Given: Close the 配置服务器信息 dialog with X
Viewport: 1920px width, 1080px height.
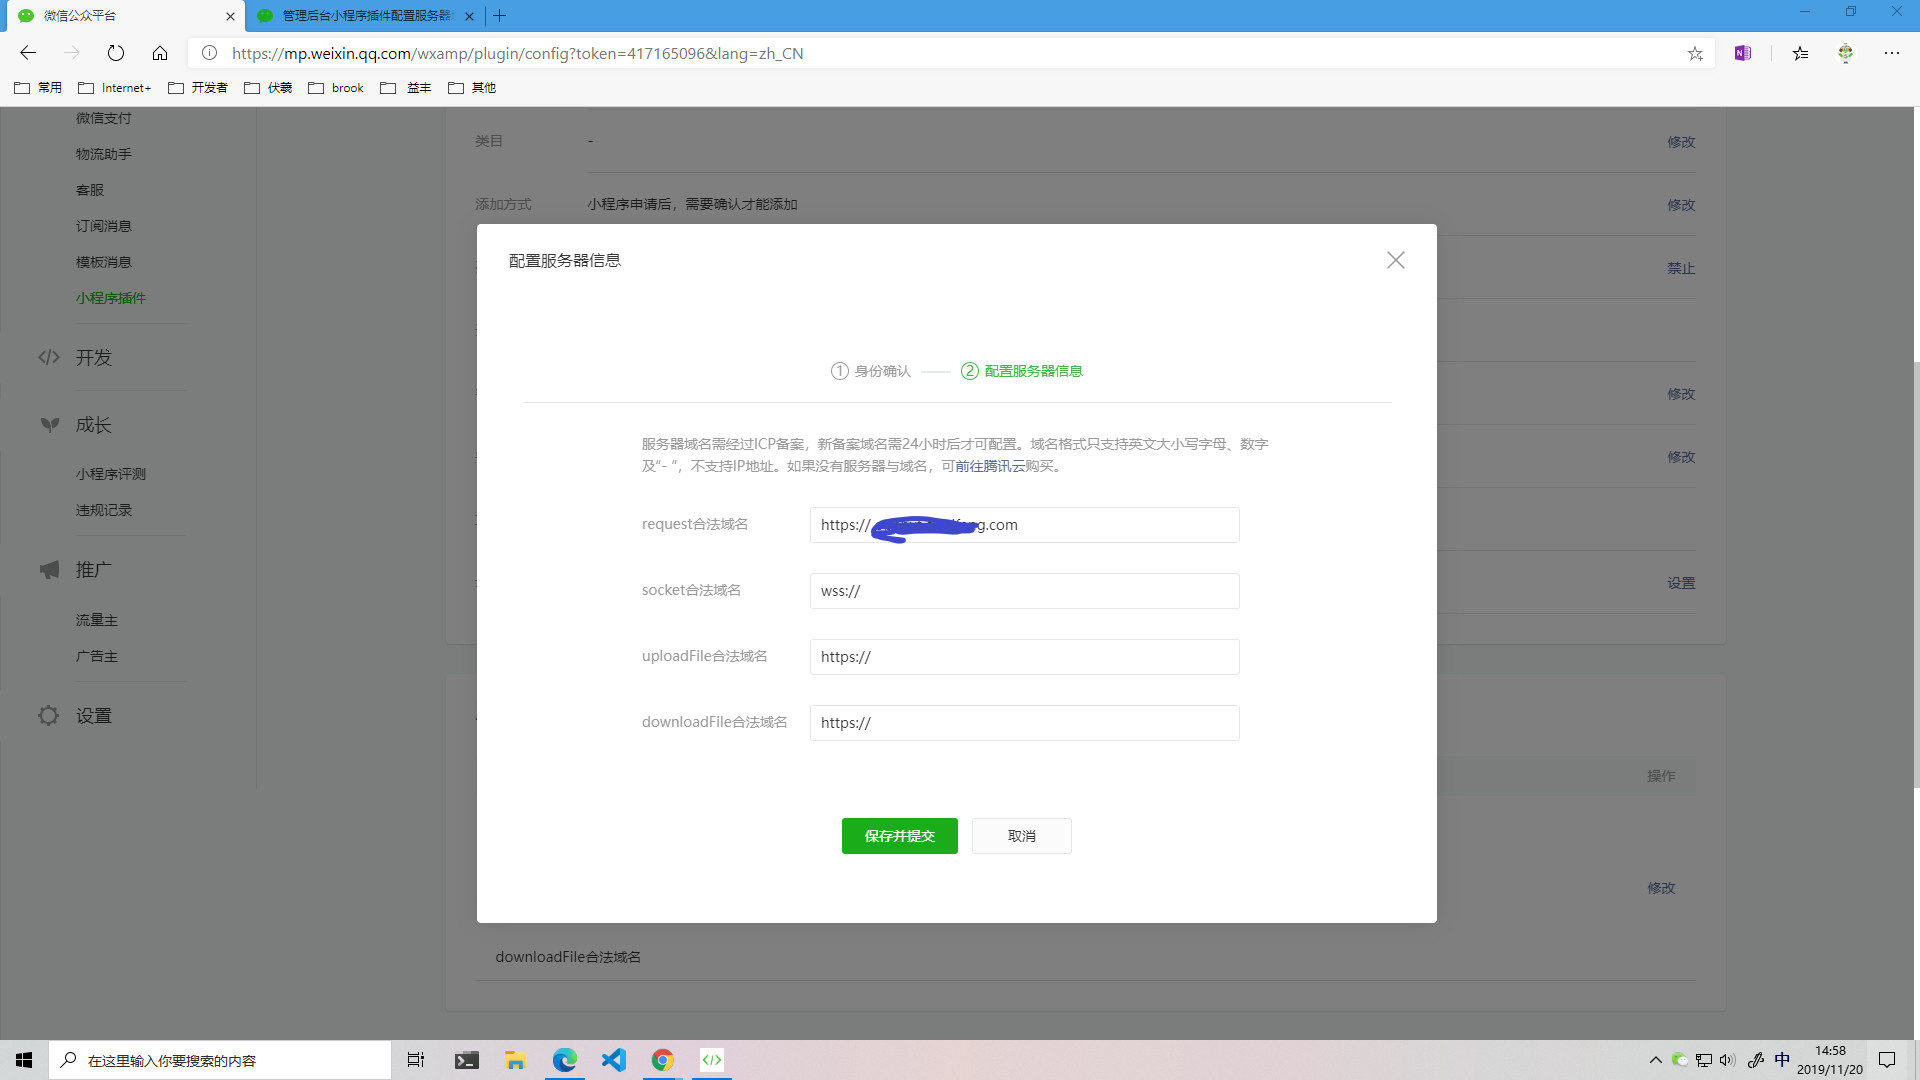Looking at the screenshot, I should (x=1396, y=260).
